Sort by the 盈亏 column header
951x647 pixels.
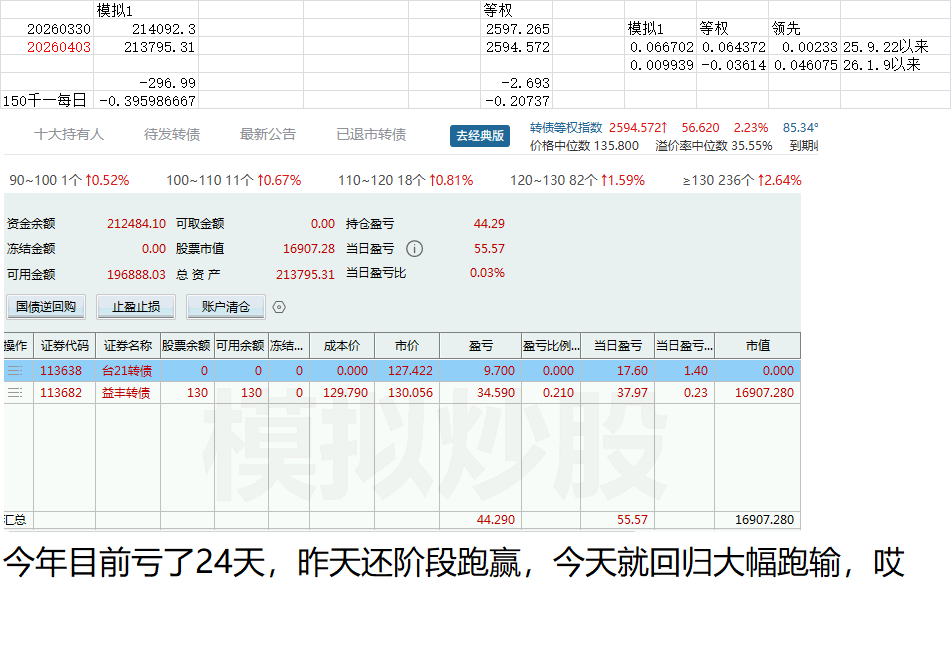[x=480, y=346]
